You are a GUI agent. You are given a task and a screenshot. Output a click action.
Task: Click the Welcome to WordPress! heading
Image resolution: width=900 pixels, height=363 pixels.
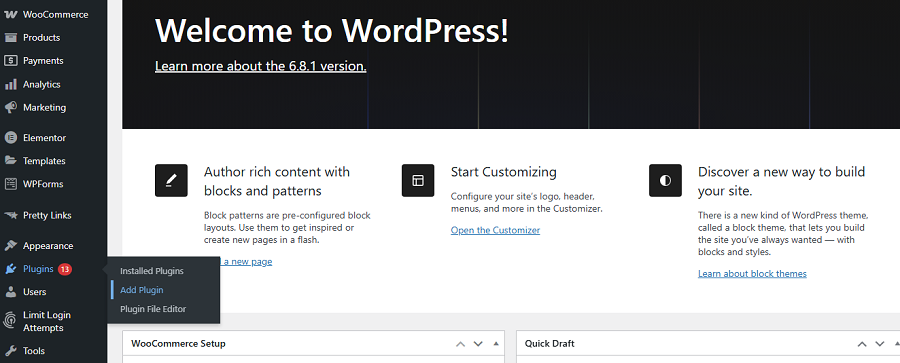tap(332, 30)
